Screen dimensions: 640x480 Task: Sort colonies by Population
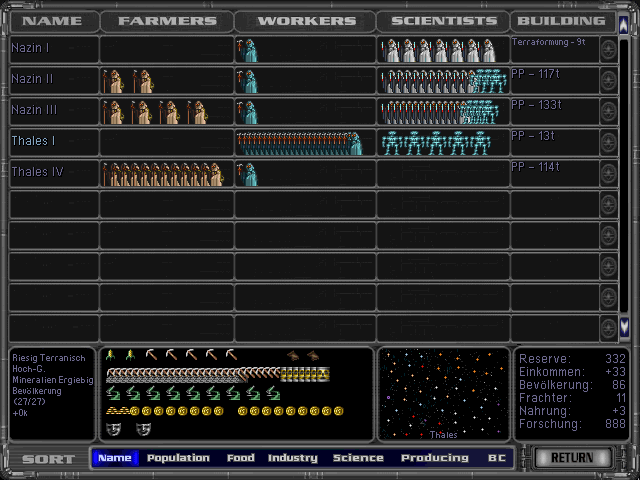[178, 458]
